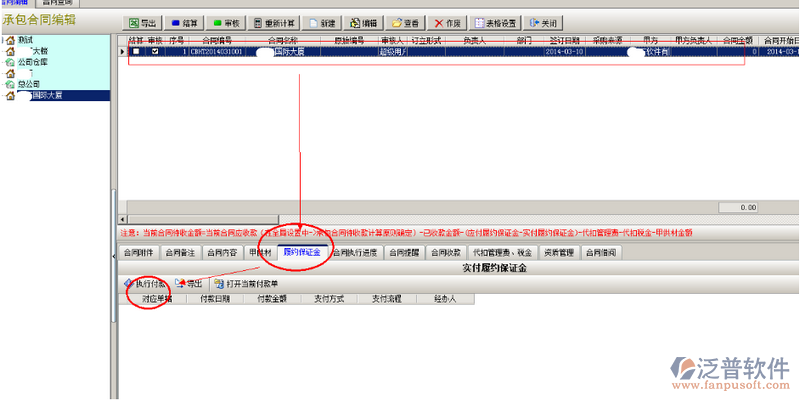Switch to the 合同附件 tab

click(138, 253)
